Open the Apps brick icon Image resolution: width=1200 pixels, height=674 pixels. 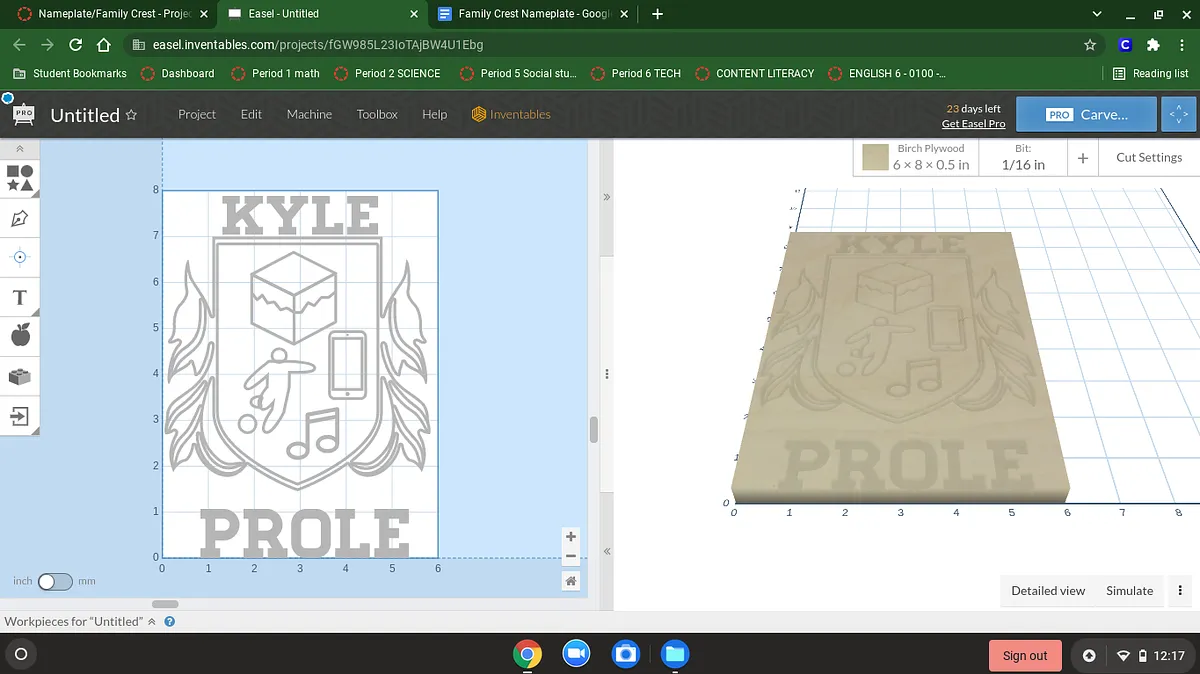point(20,376)
